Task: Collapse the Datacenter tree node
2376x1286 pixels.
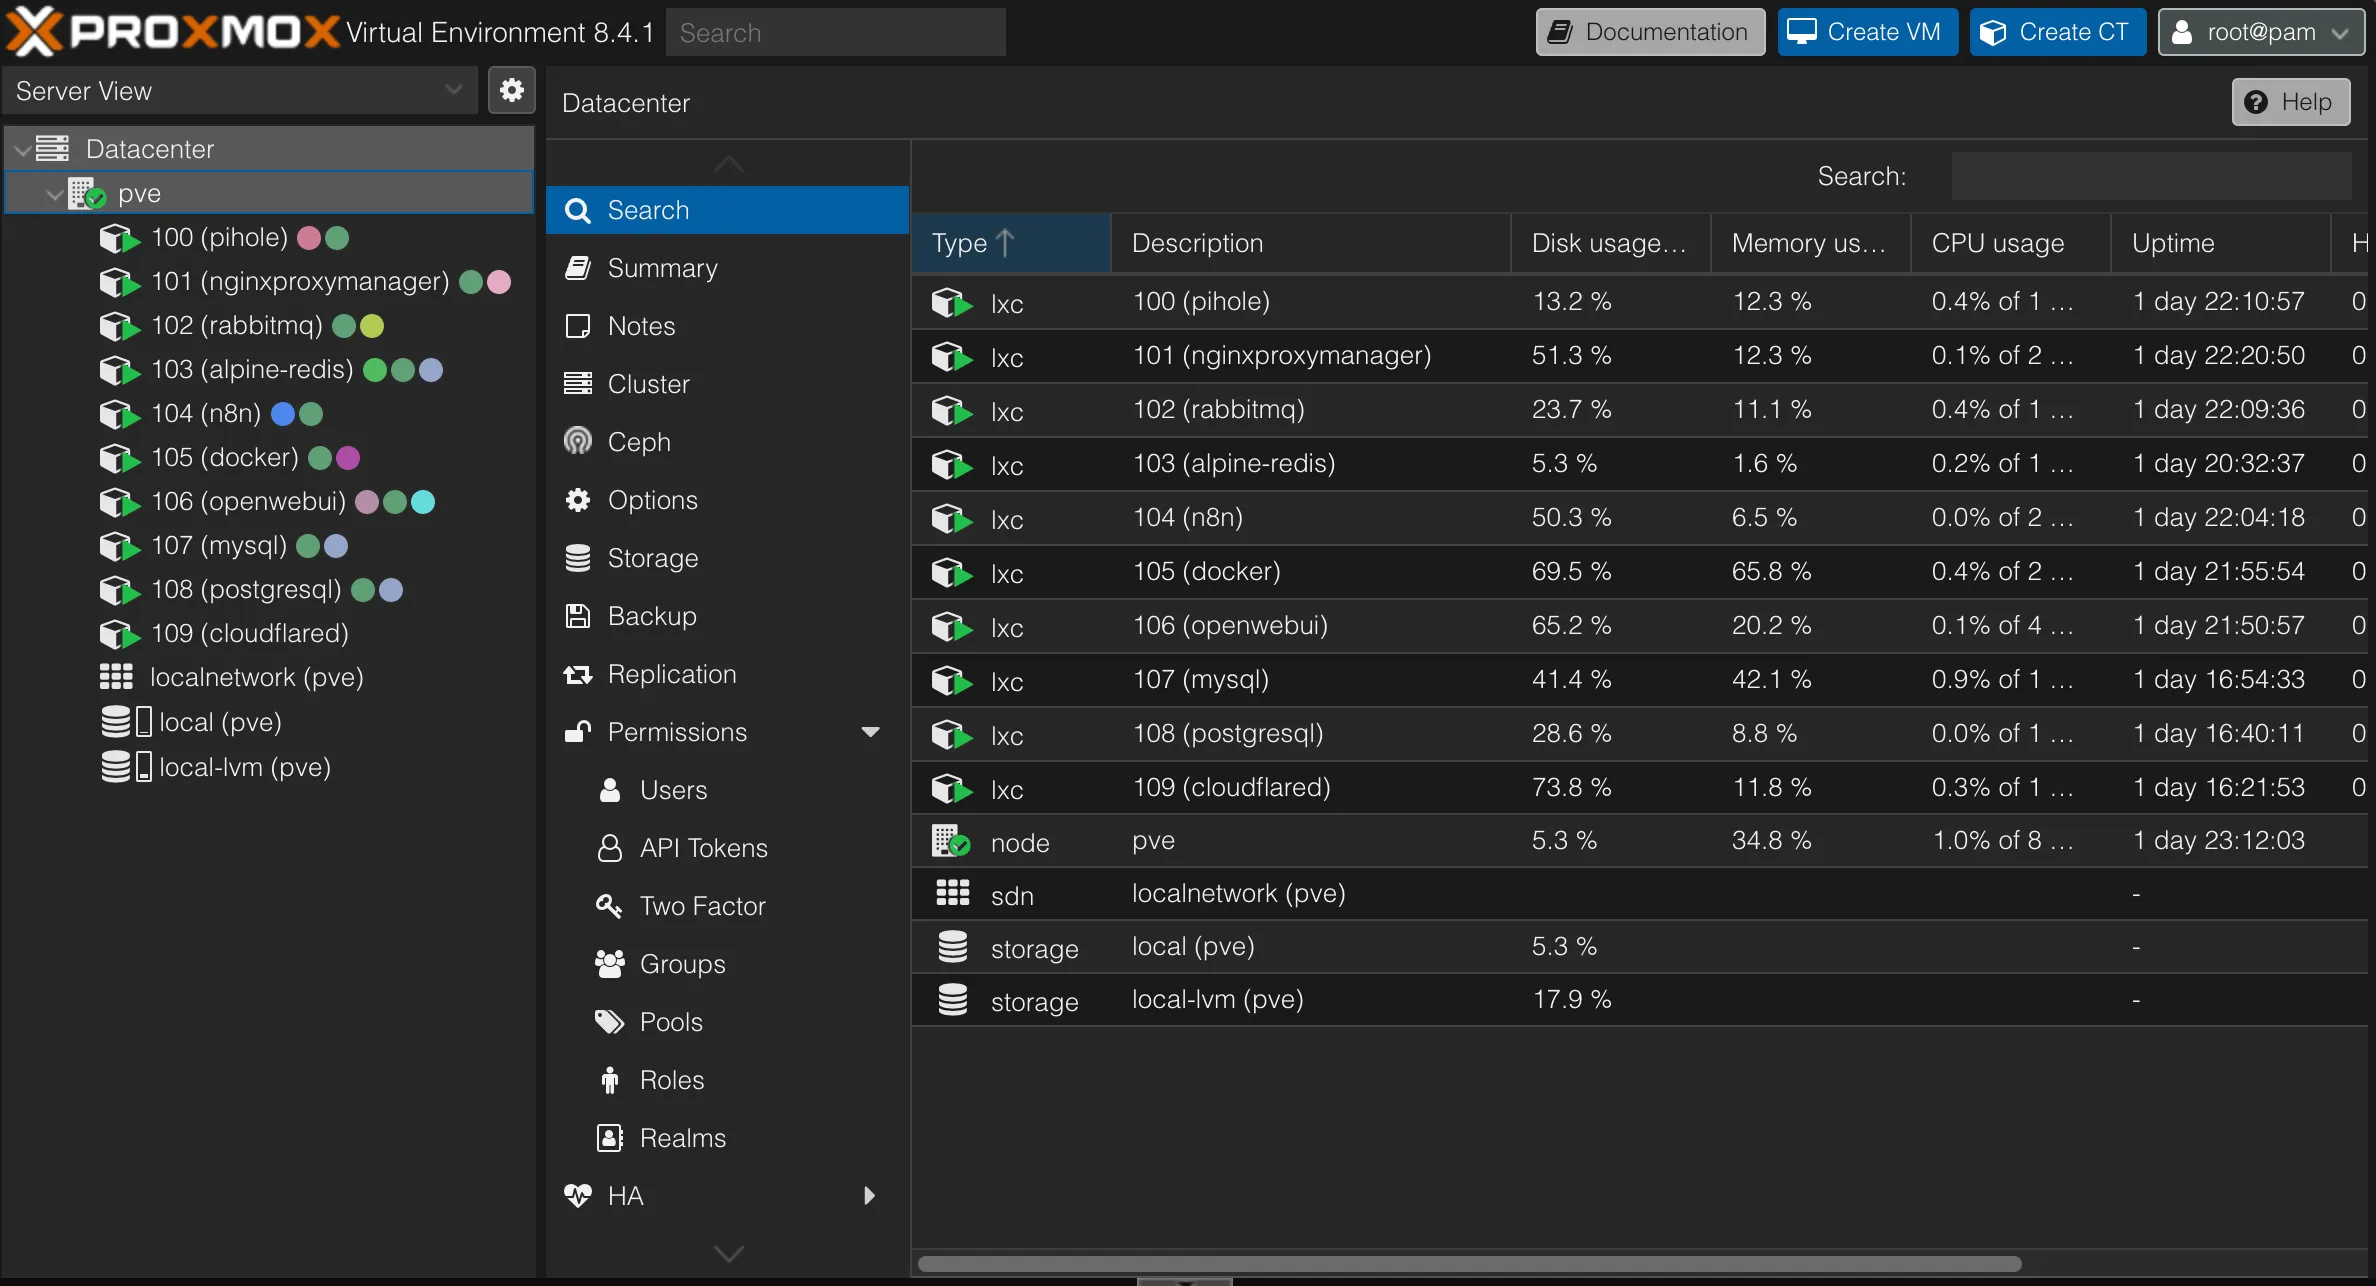Action: (22, 150)
